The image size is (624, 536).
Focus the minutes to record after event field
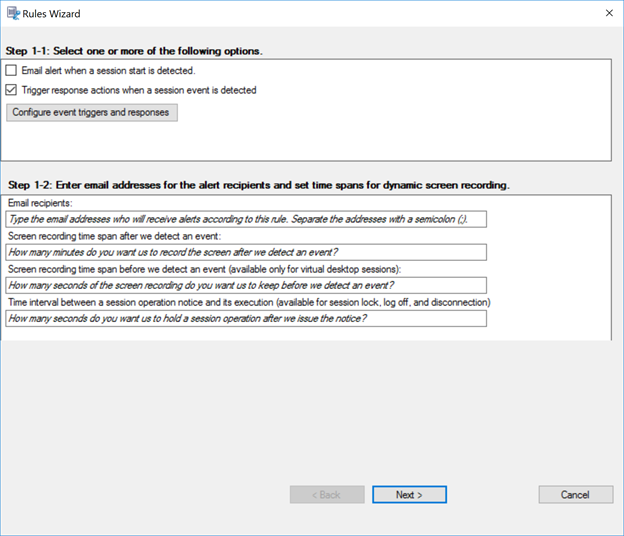coord(245,252)
